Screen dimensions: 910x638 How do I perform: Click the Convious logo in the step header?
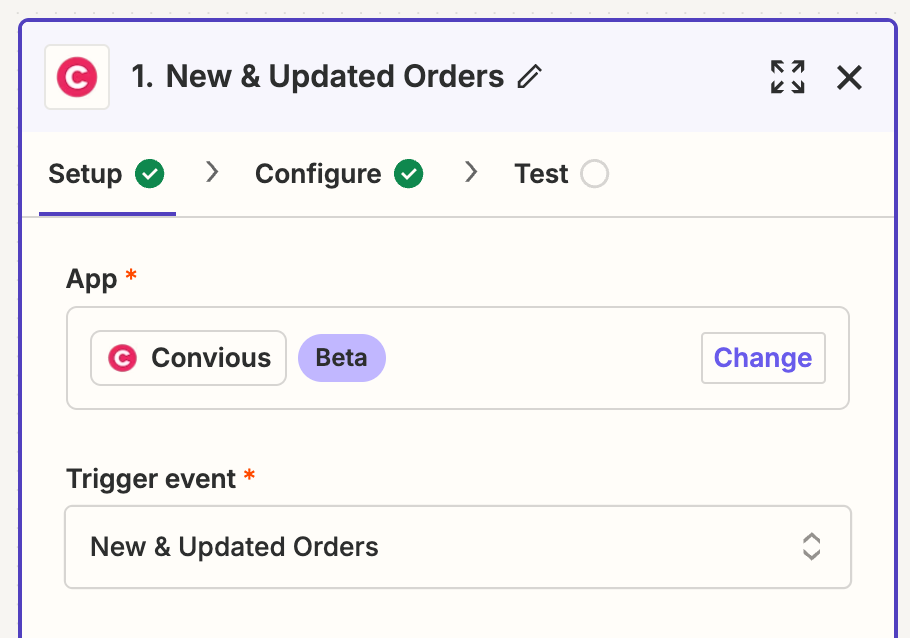pos(77,77)
